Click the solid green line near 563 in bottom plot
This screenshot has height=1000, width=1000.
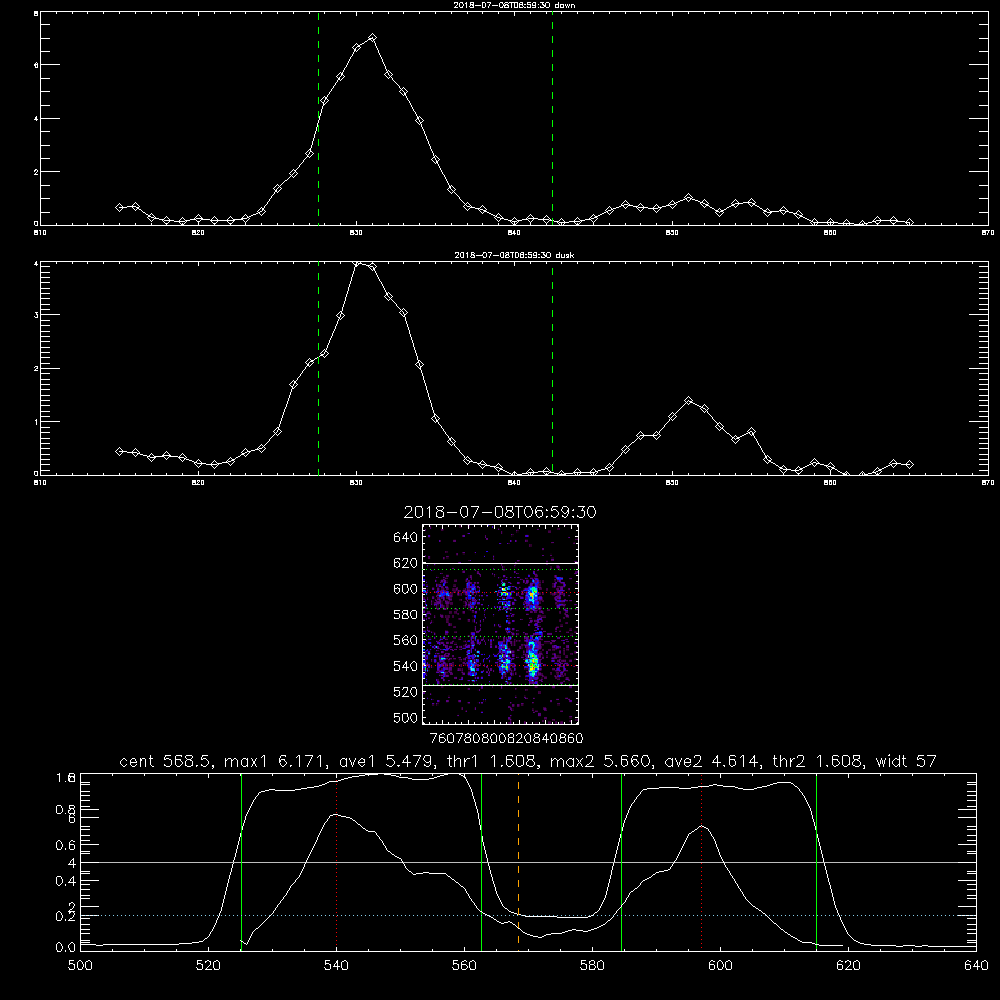click(482, 862)
